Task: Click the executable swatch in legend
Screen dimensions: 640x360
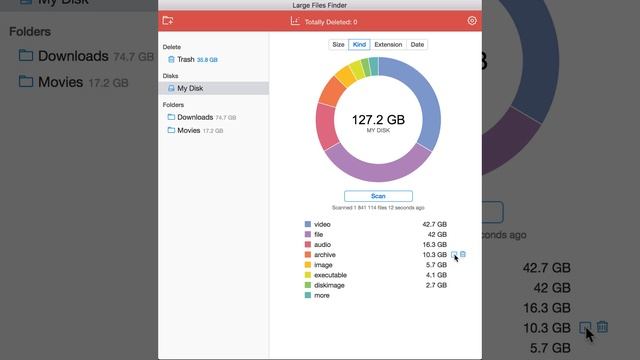Action: (308, 275)
